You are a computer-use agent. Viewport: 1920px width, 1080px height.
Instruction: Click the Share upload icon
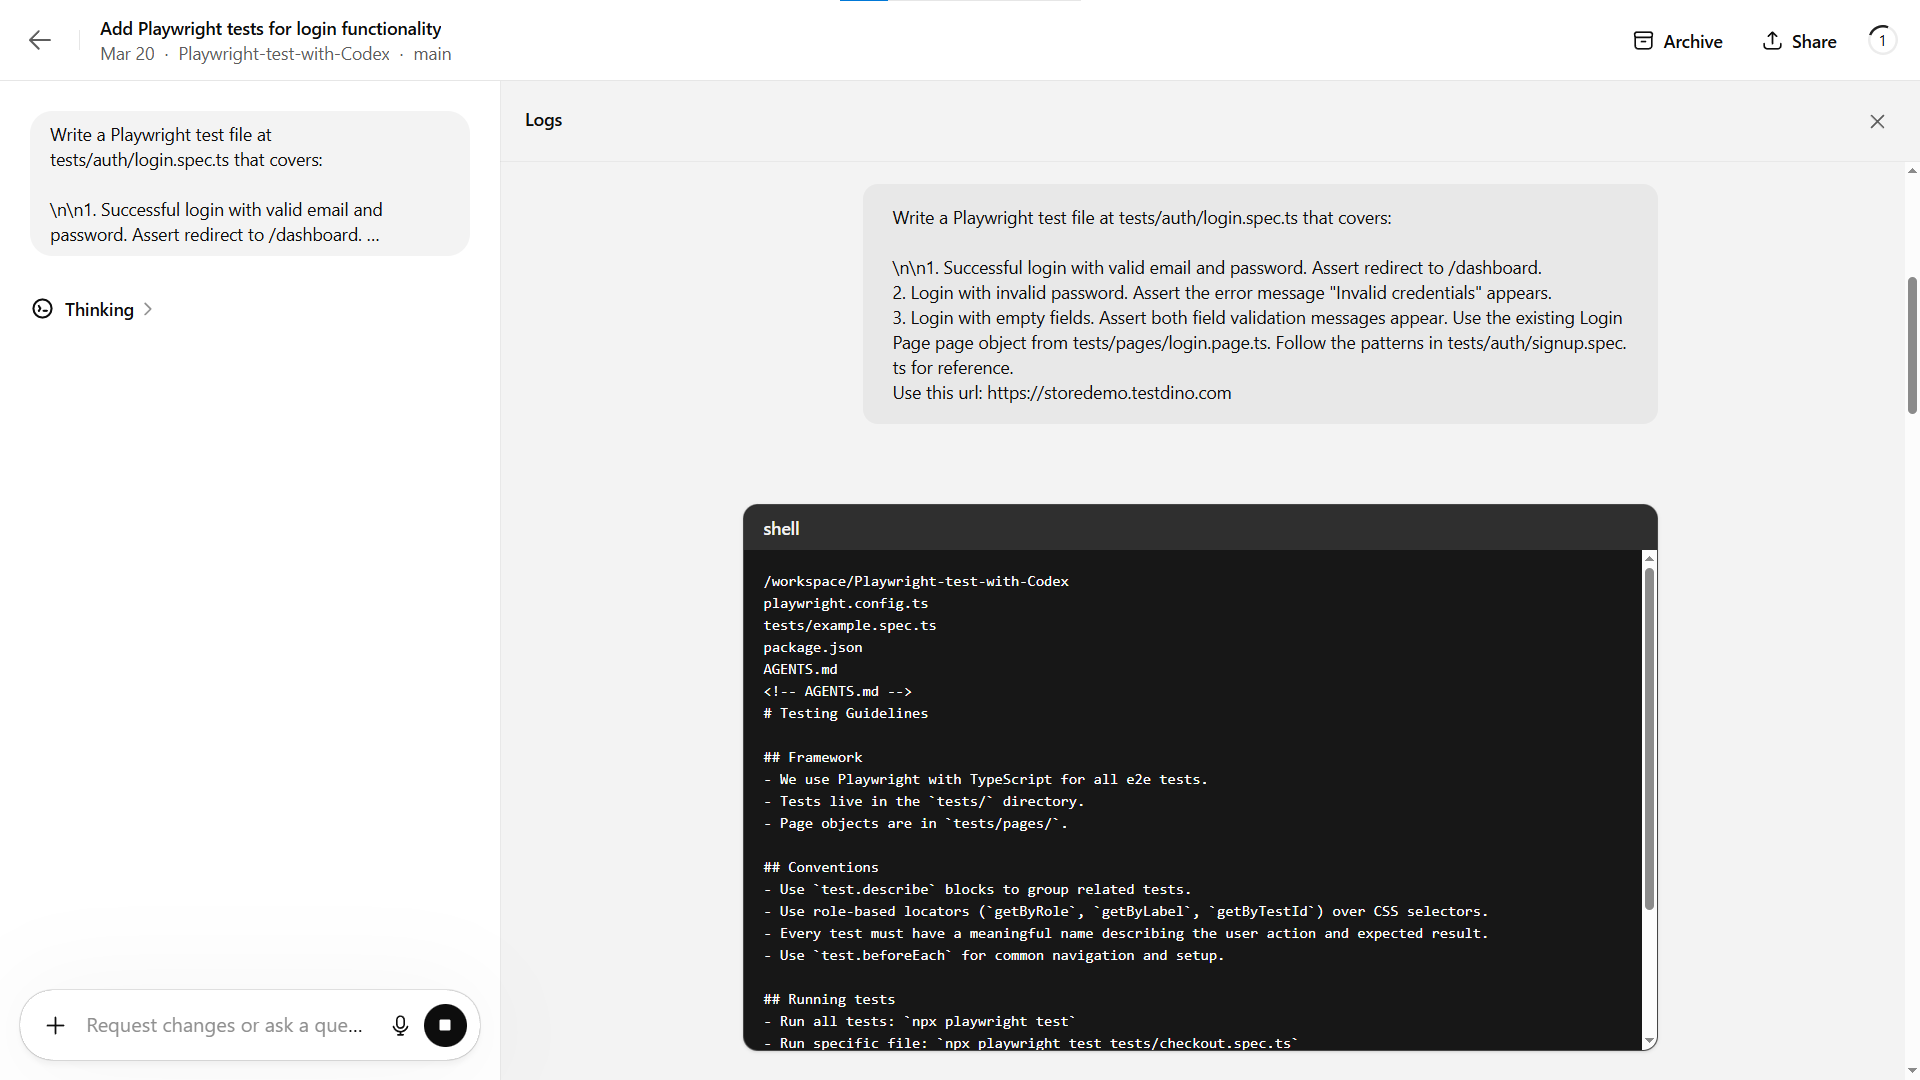[1772, 41]
